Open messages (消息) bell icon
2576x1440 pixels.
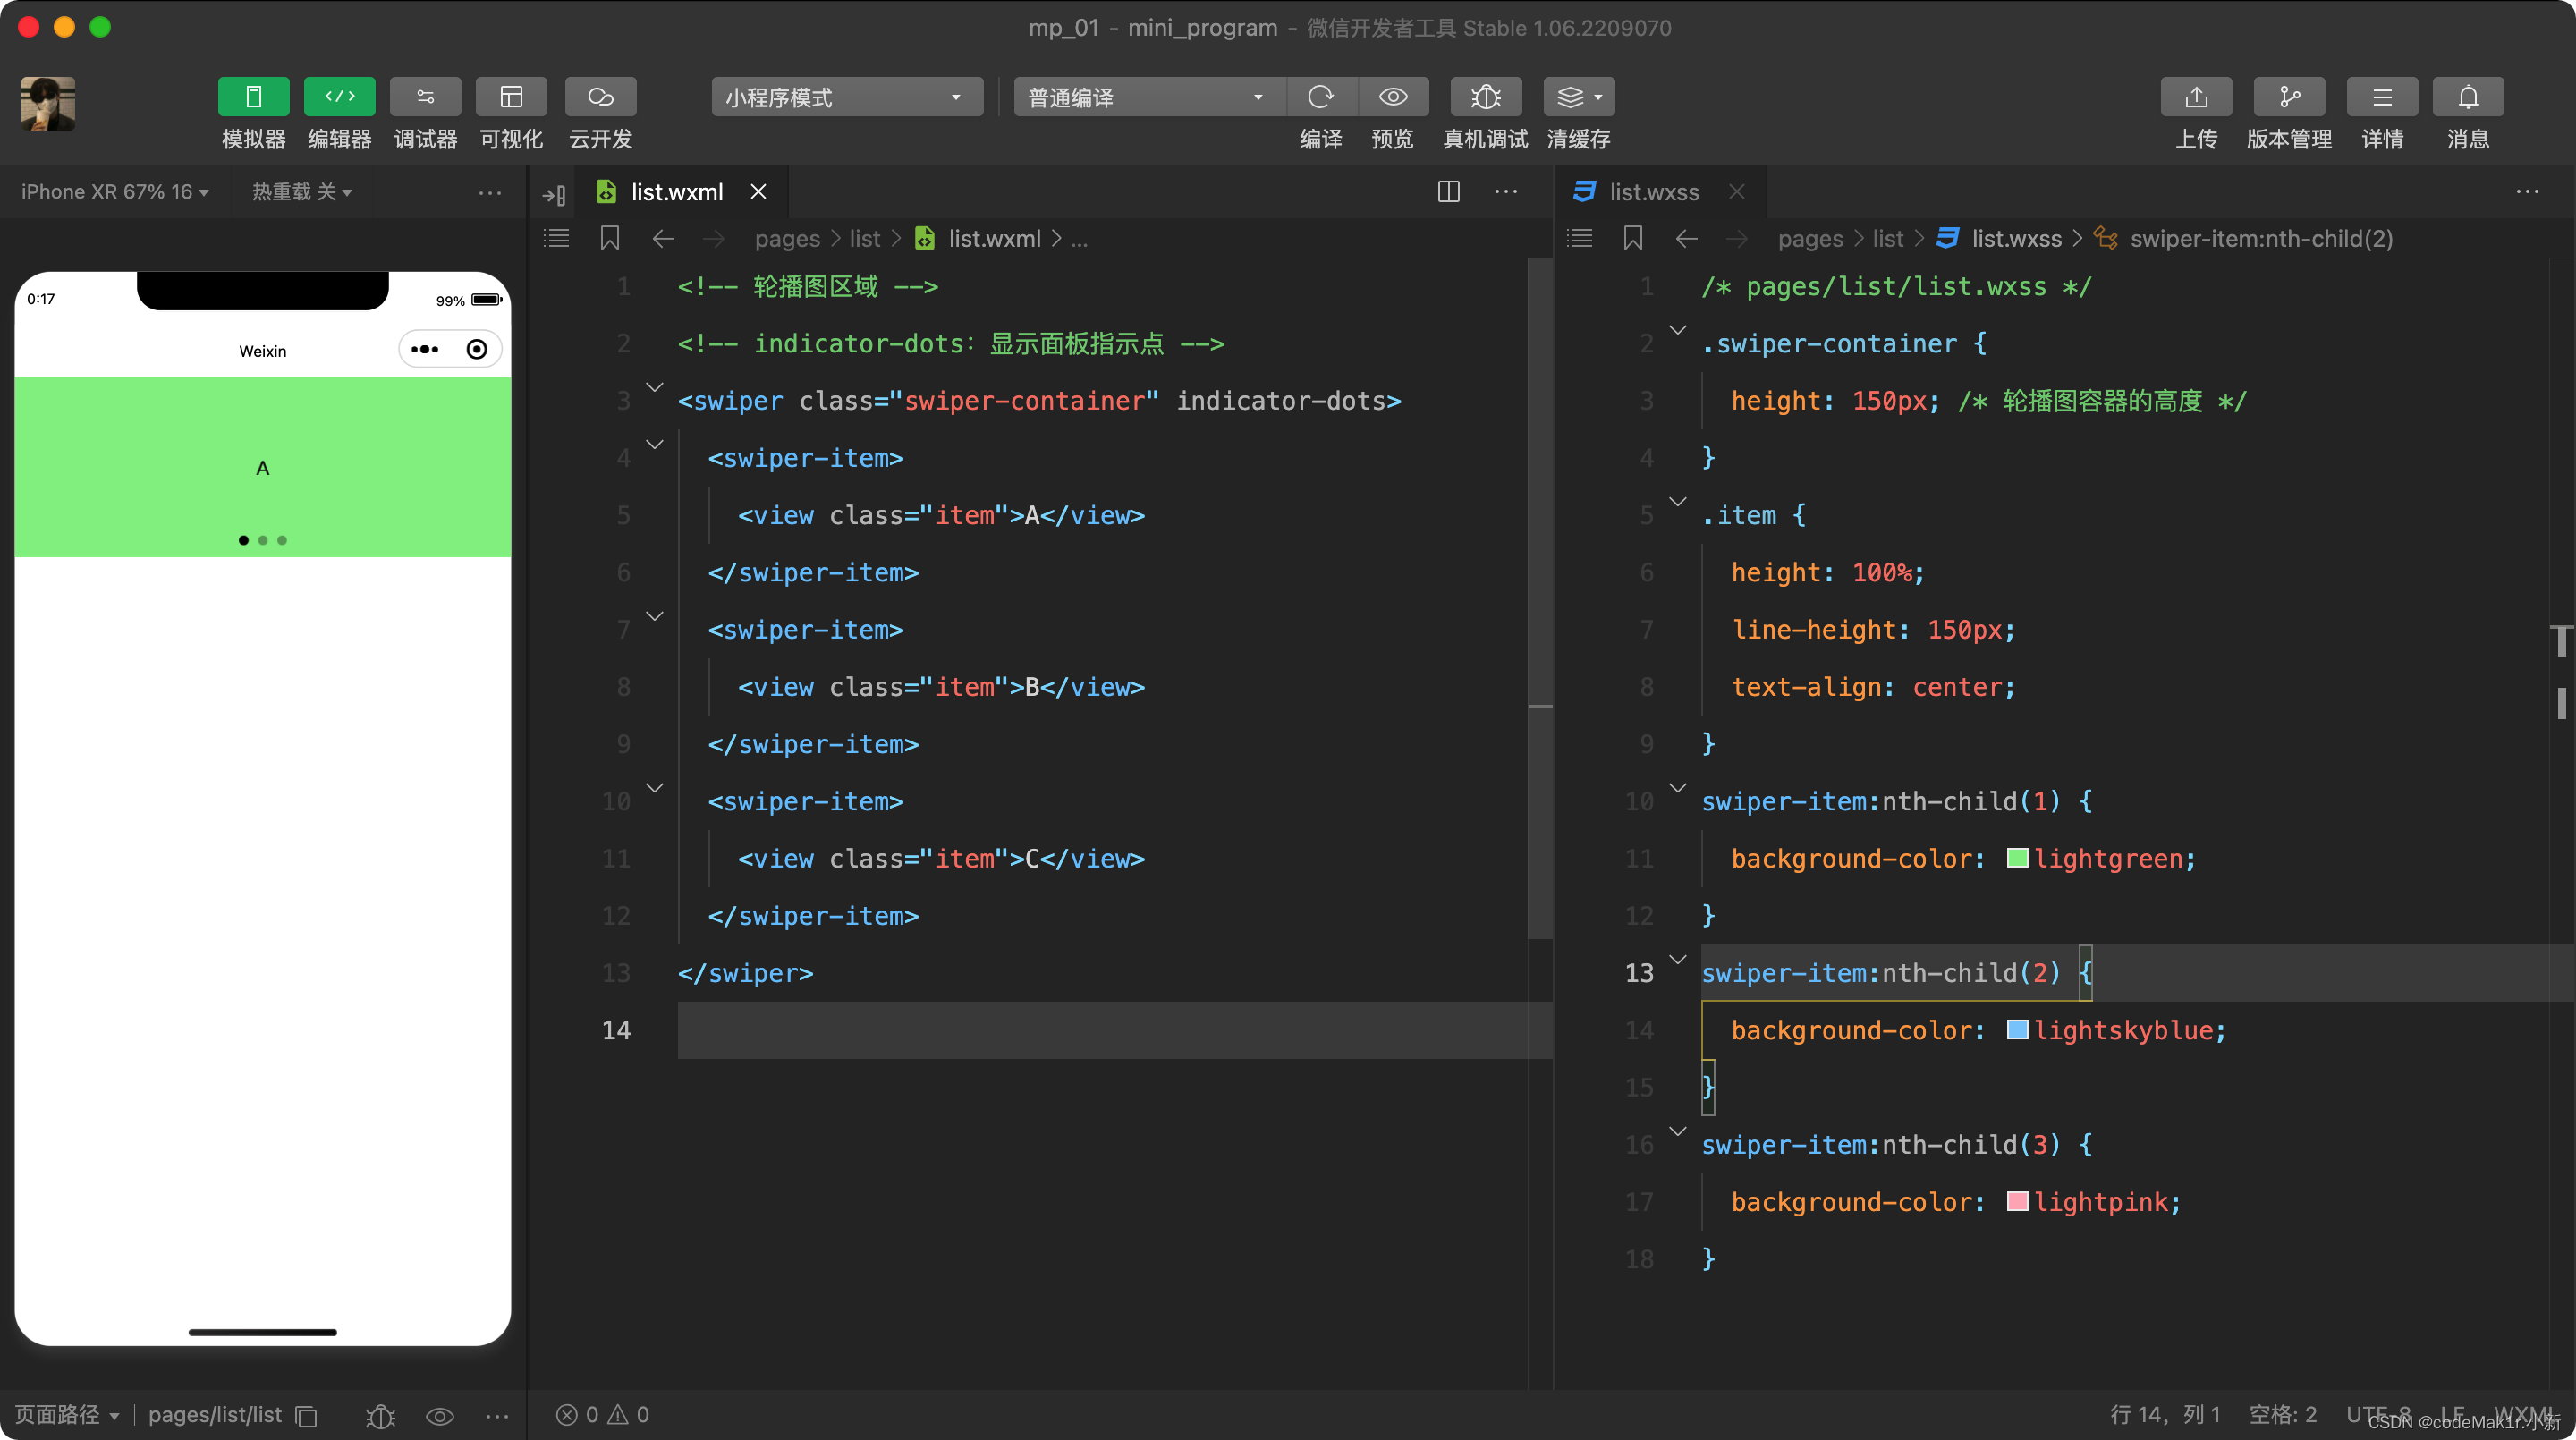[x=2468, y=97]
